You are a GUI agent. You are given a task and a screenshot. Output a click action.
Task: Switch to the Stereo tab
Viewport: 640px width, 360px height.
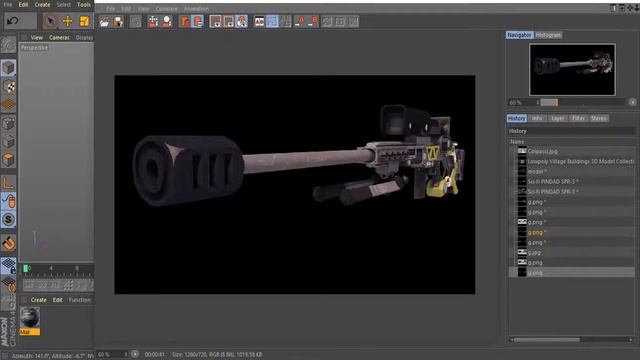point(599,118)
